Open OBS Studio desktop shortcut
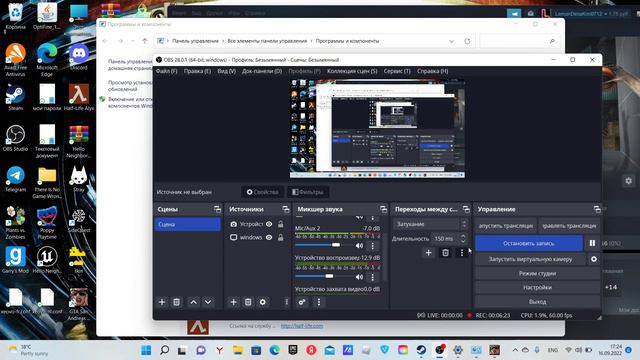 [16, 139]
